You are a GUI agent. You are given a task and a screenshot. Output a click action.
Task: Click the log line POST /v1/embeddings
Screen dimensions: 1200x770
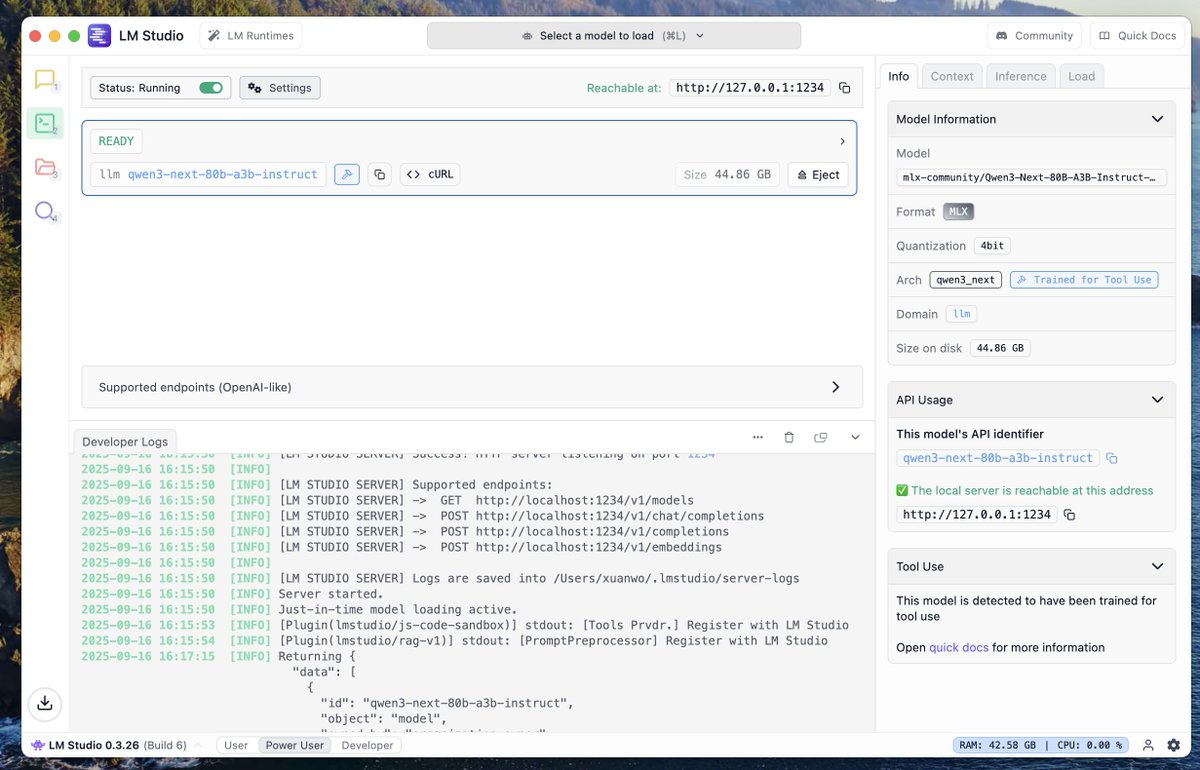[x=402, y=547]
